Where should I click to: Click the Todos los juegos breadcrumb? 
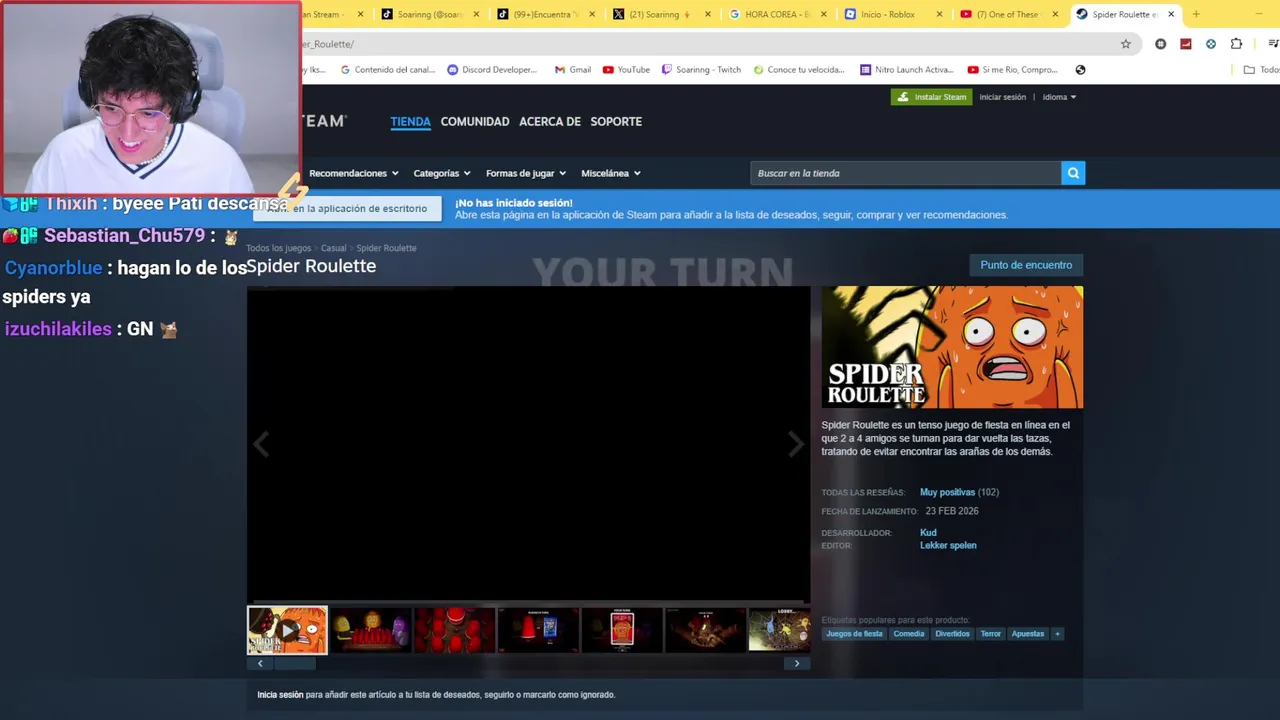[x=278, y=248]
